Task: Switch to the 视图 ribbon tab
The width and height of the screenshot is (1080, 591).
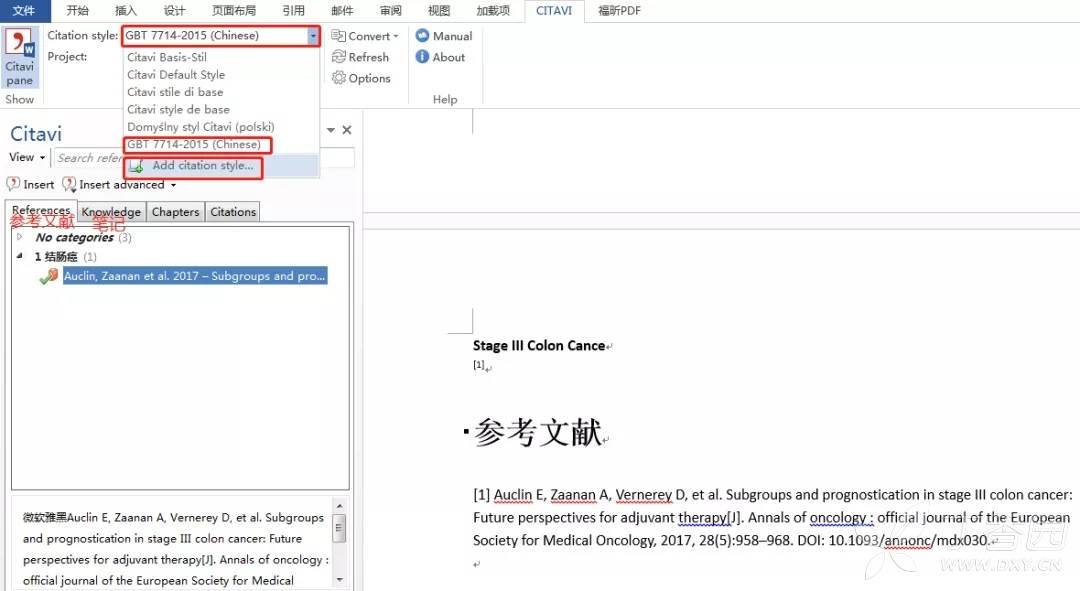Action: click(x=439, y=10)
